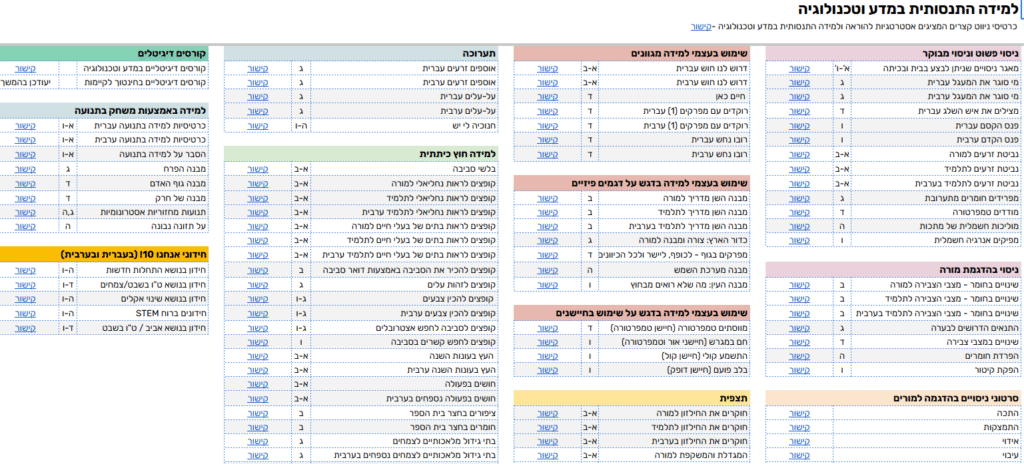Open the link for 'אידוי'

pyautogui.click(x=799, y=441)
